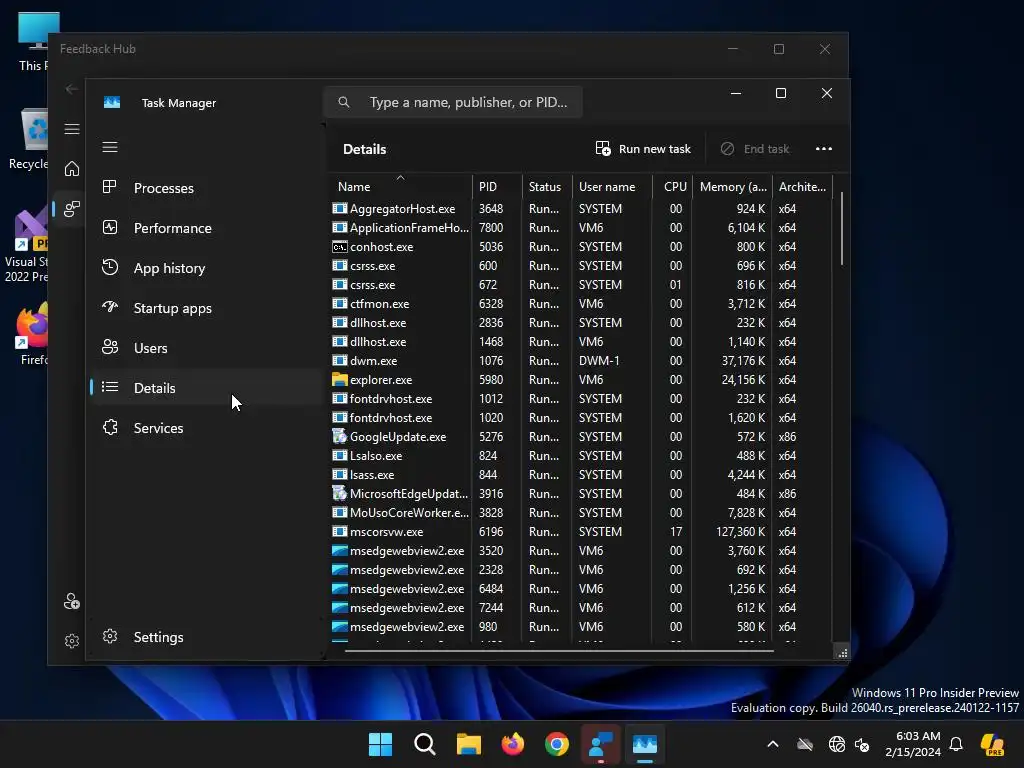This screenshot has height=768, width=1024.
Task: Toggle Task Manager hamburger navigation menu
Action: 110,147
